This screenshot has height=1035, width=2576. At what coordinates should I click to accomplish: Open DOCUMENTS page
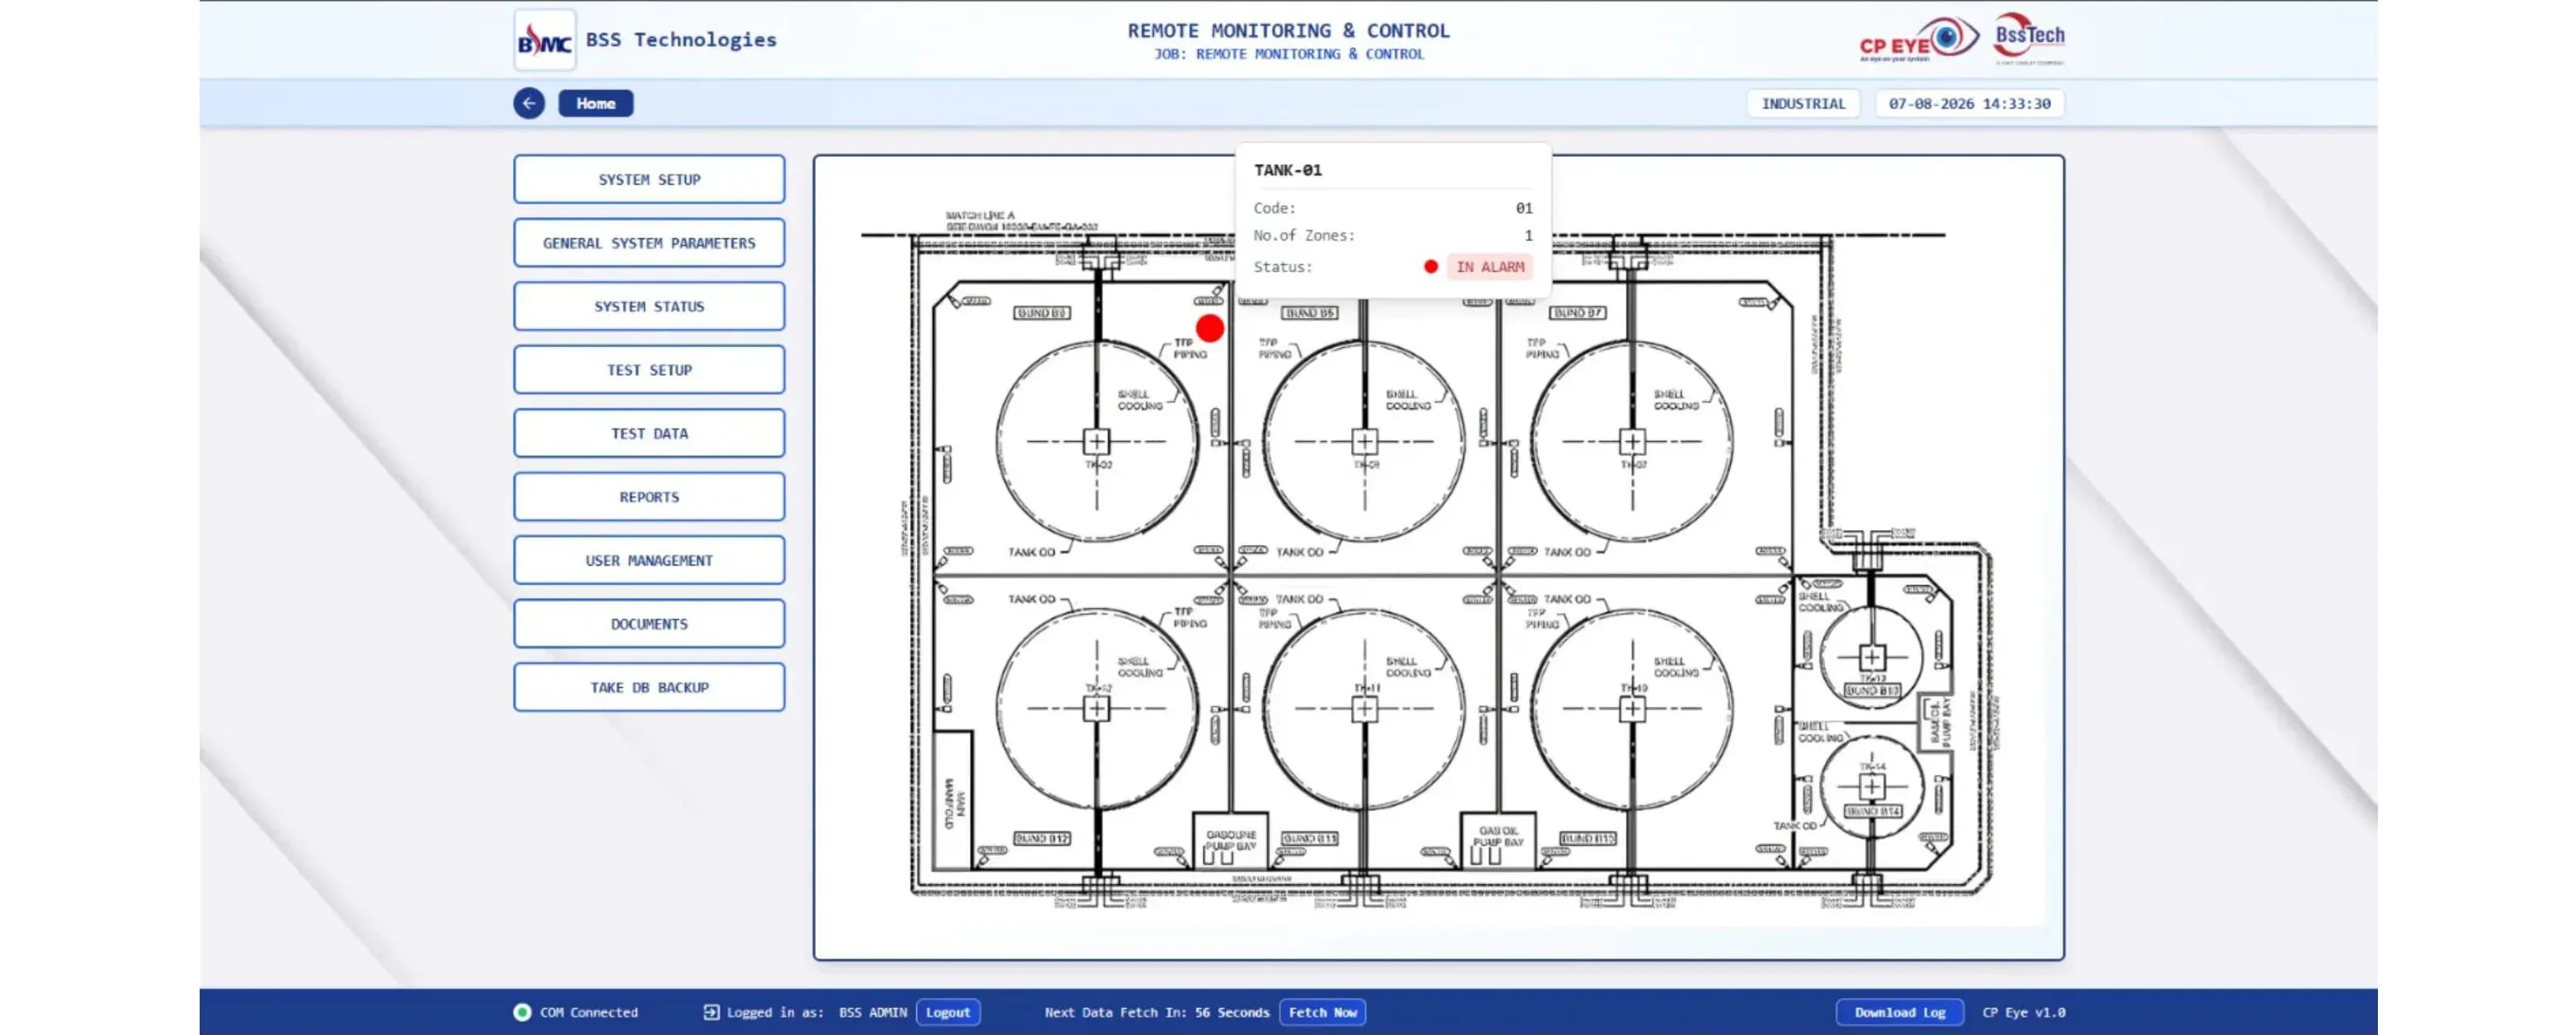pyautogui.click(x=649, y=624)
